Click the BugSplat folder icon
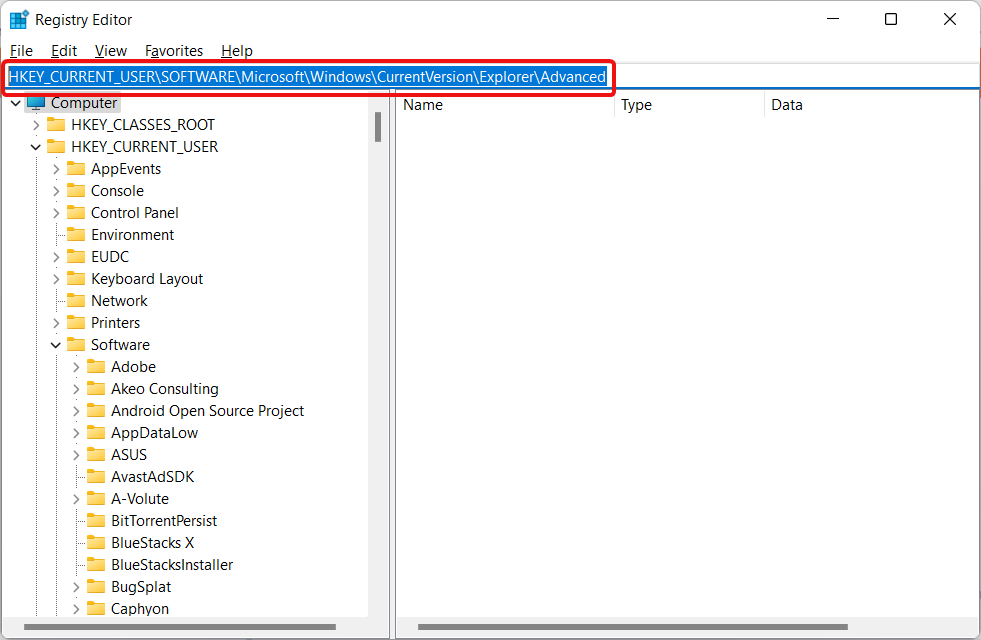This screenshot has height=640, width=981. (x=96, y=586)
